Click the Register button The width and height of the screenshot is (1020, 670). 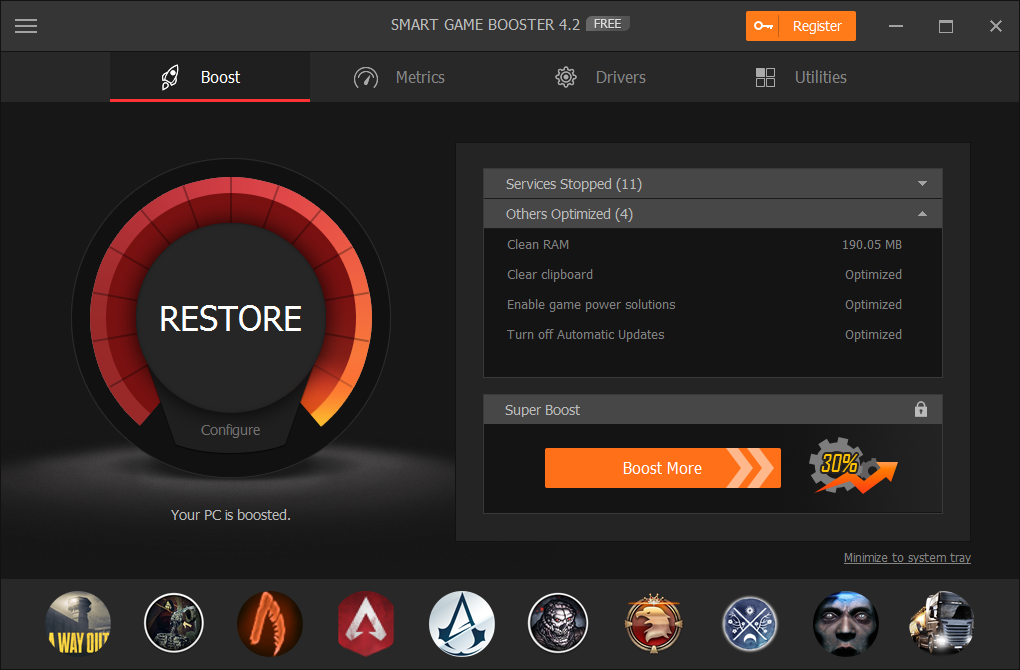coord(800,26)
